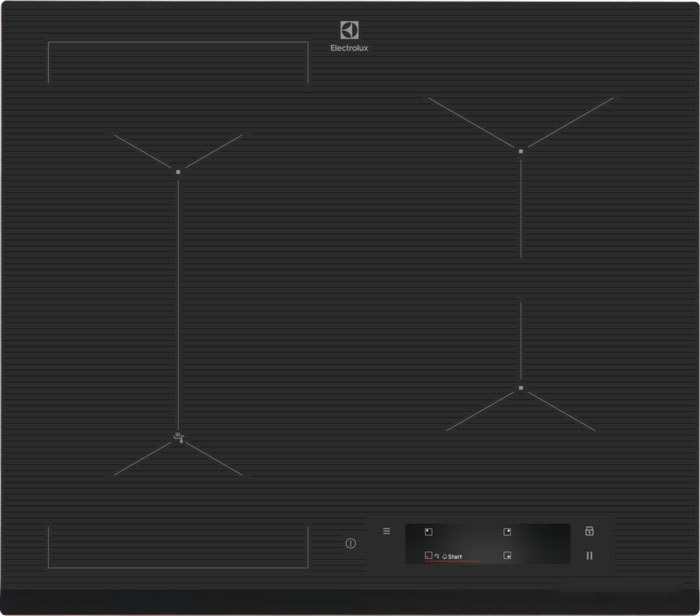Select the bottom-right cooking zone display icon

[x=508, y=554]
